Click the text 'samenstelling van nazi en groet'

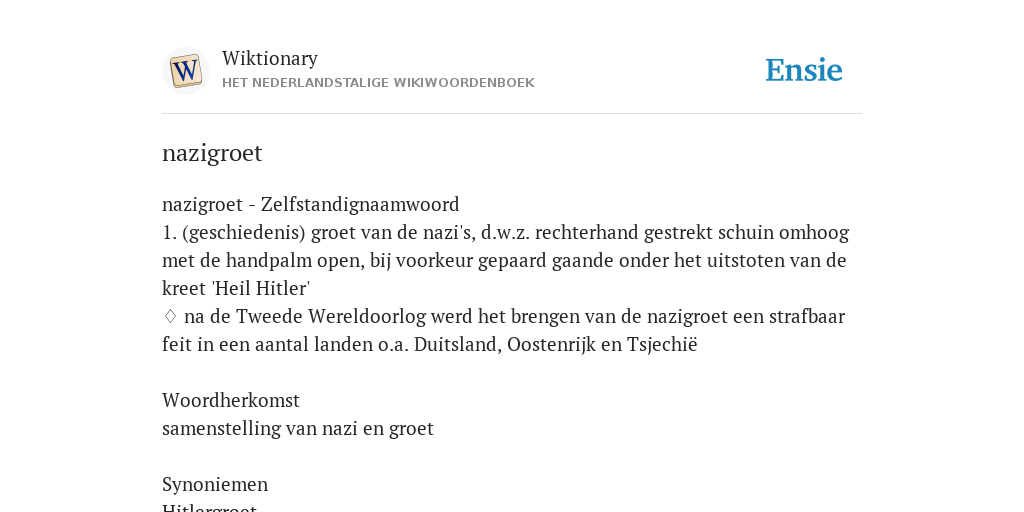pyautogui.click(x=298, y=428)
